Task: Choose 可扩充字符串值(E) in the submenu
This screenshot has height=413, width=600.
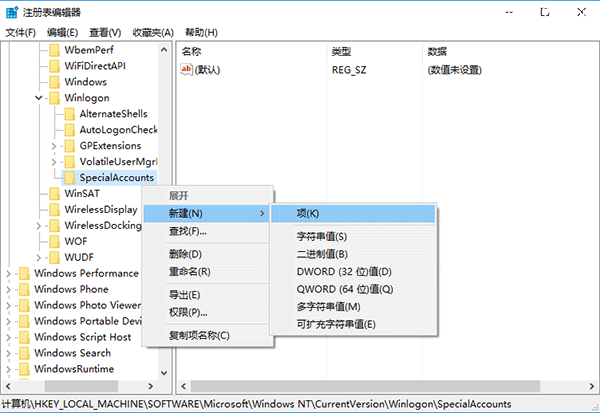Action: (353, 325)
